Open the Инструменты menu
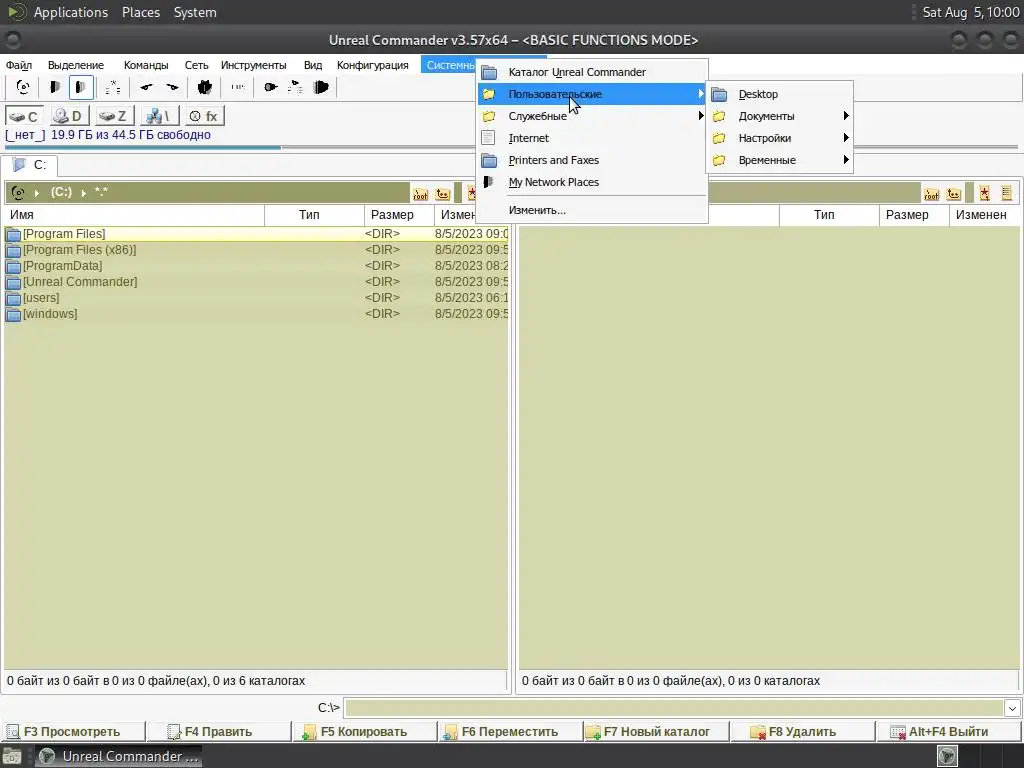This screenshot has width=1024, height=768. pyautogui.click(x=253, y=65)
